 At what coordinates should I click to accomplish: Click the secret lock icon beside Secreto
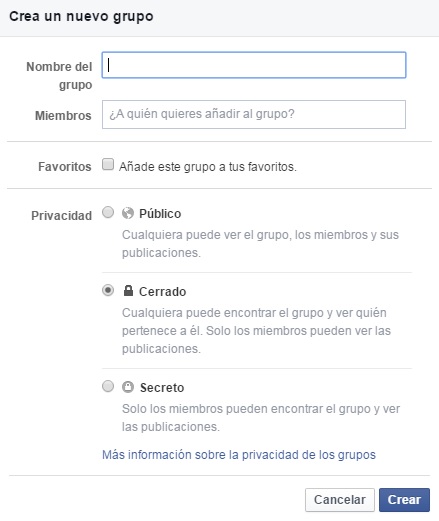(128, 387)
